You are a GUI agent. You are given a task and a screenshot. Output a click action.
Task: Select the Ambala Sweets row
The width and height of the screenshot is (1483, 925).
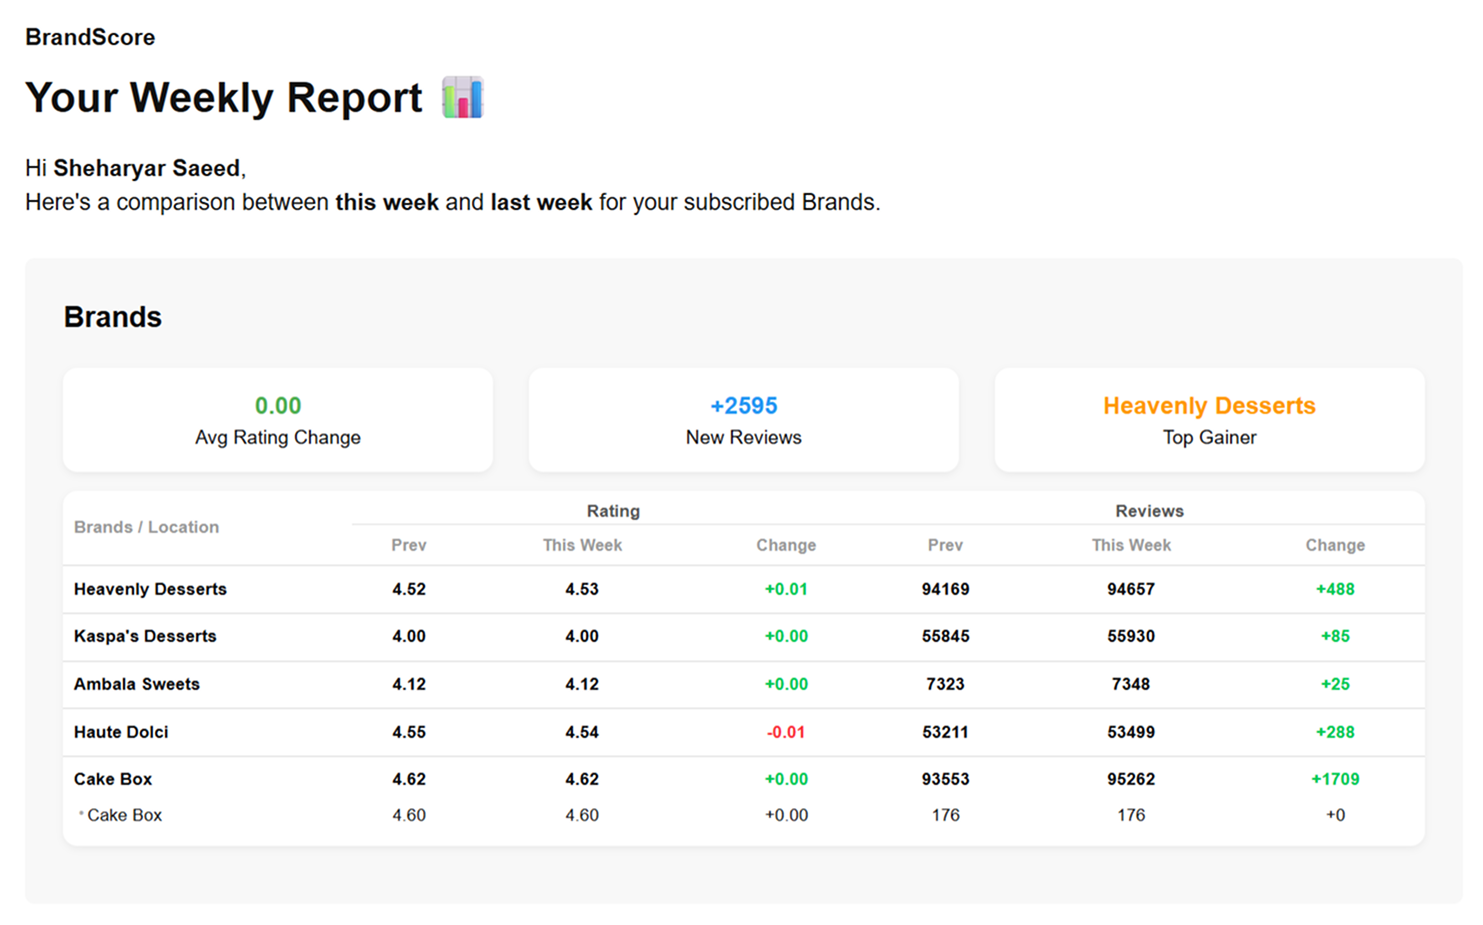point(136,684)
